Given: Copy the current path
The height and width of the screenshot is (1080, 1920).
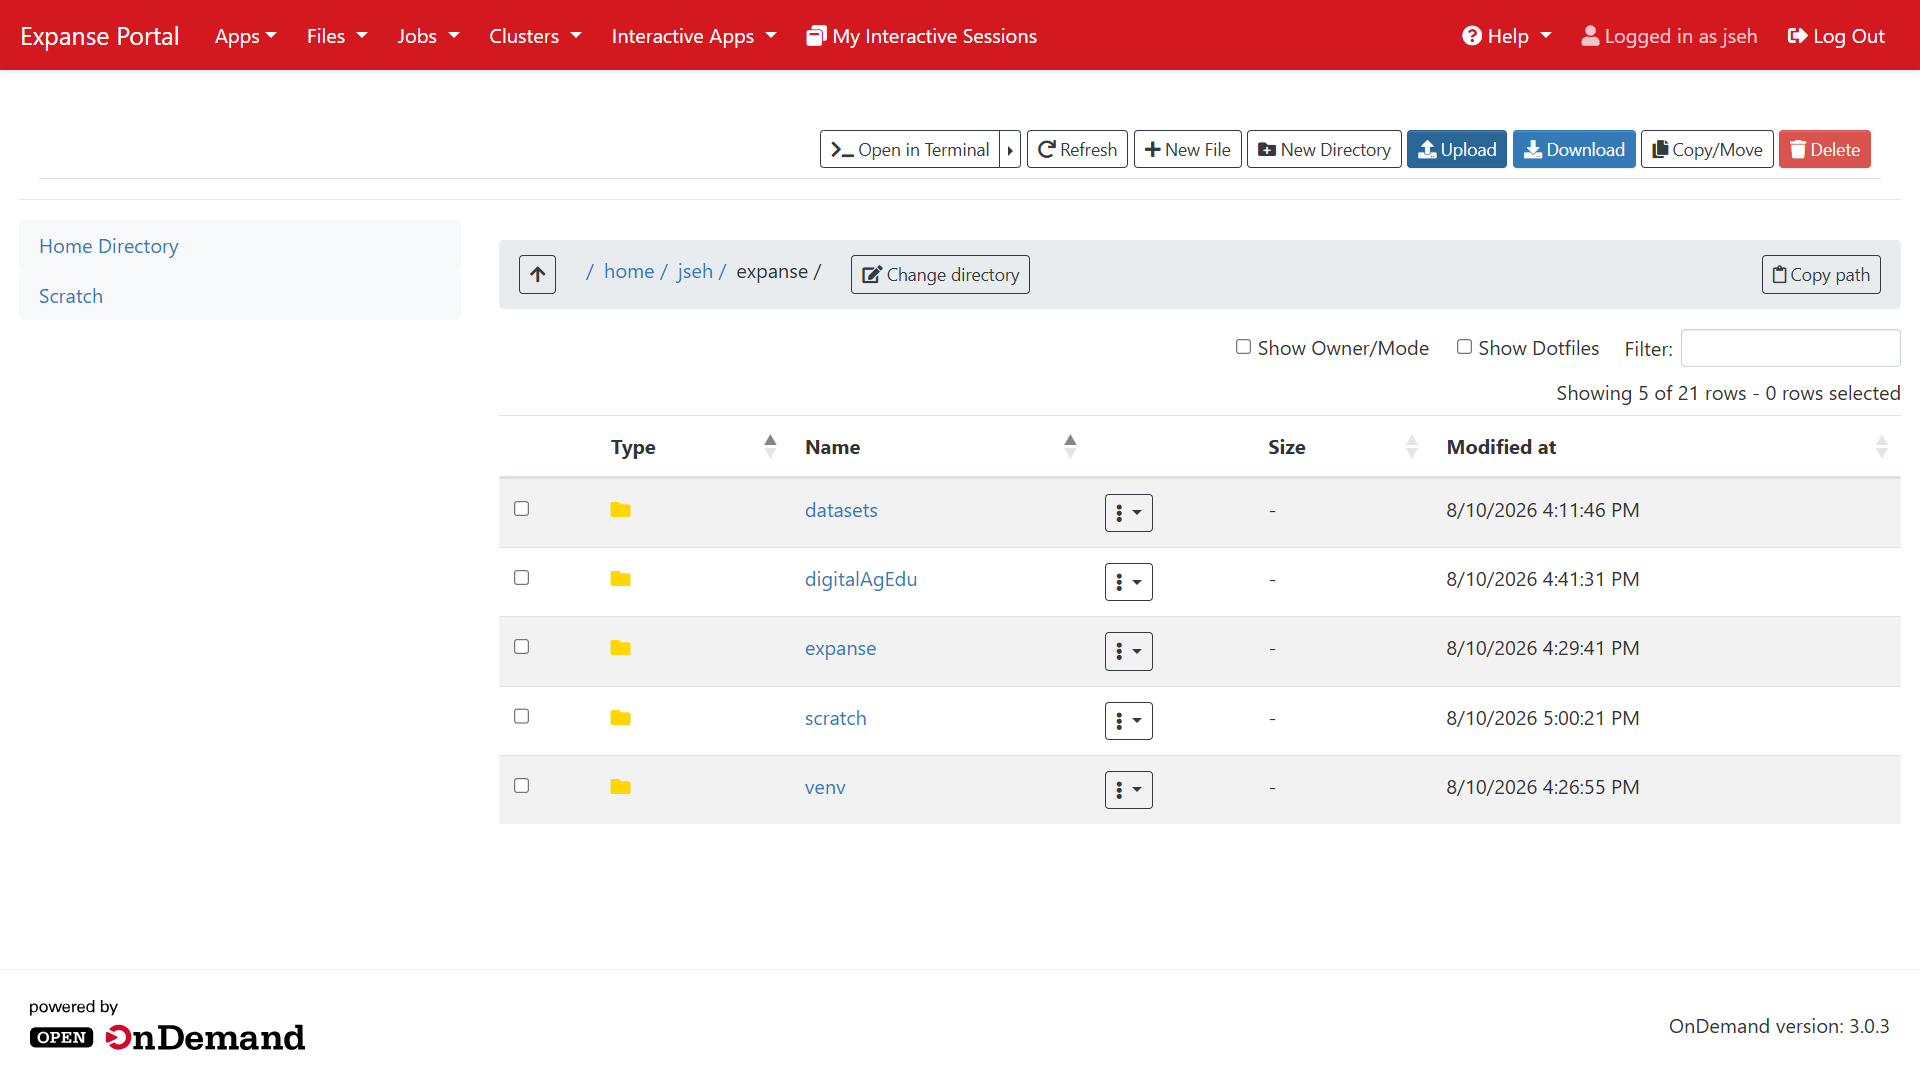Looking at the screenshot, I should 1821,274.
